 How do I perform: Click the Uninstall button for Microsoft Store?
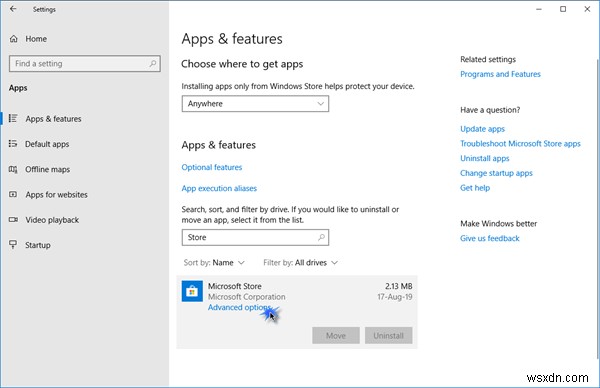pyautogui.click(x=388, y=336)
